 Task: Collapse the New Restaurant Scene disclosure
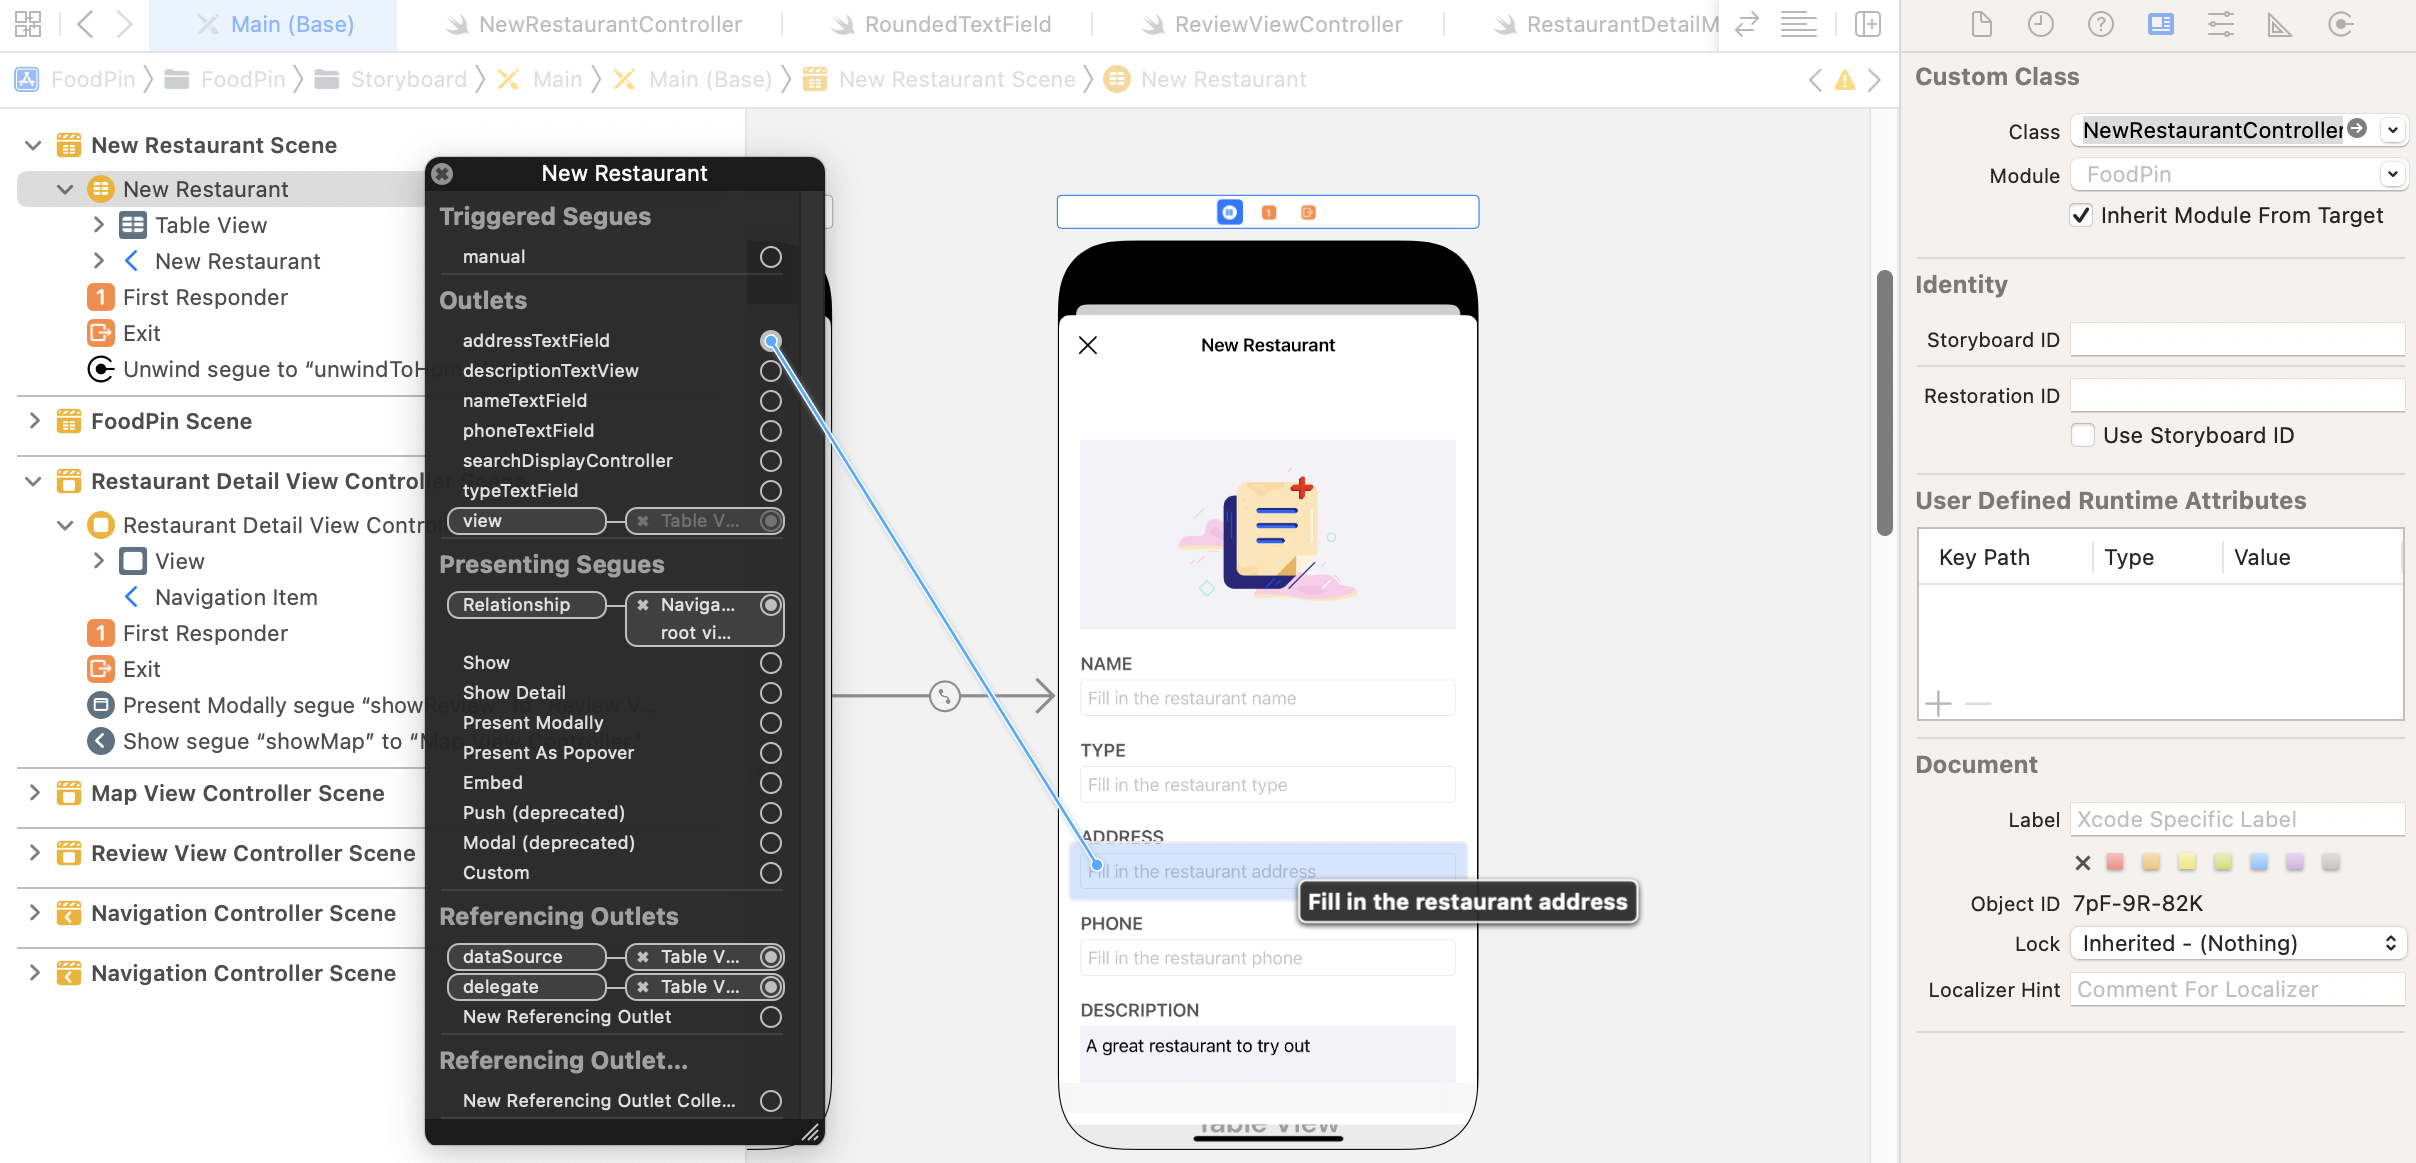[x=34, y=145]
